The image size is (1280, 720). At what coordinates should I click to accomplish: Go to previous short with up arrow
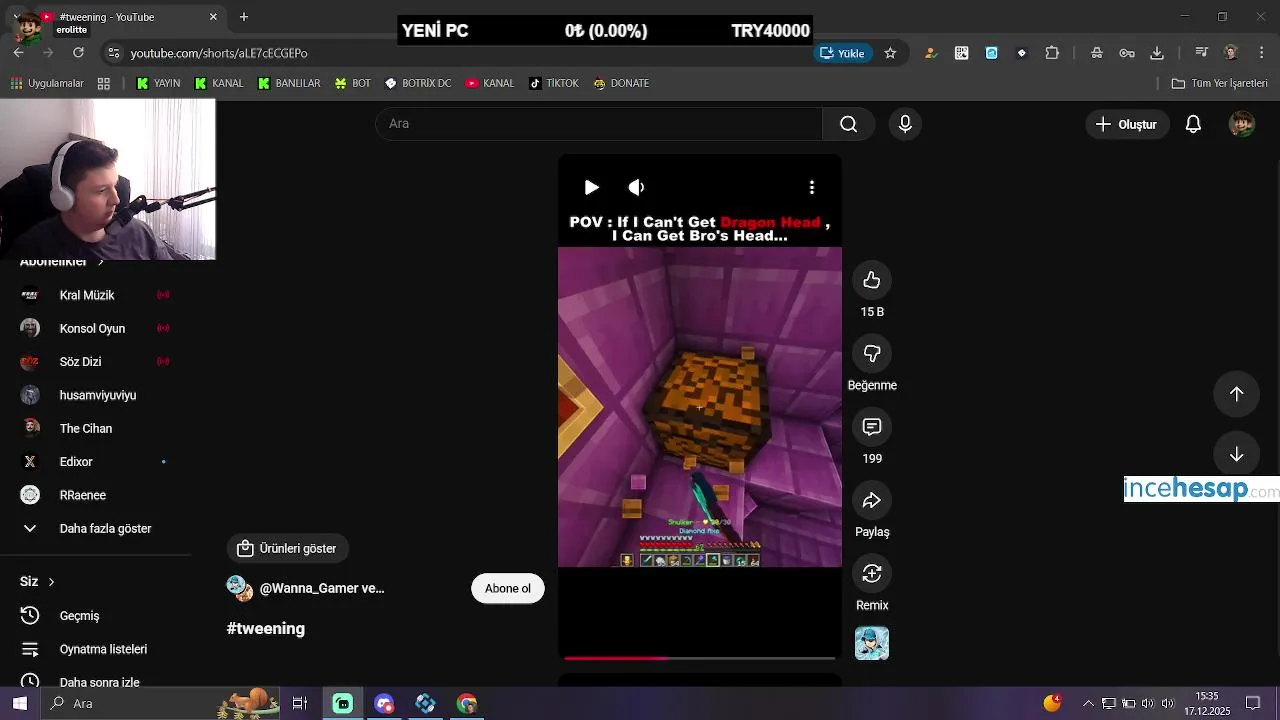(1237, 394)
